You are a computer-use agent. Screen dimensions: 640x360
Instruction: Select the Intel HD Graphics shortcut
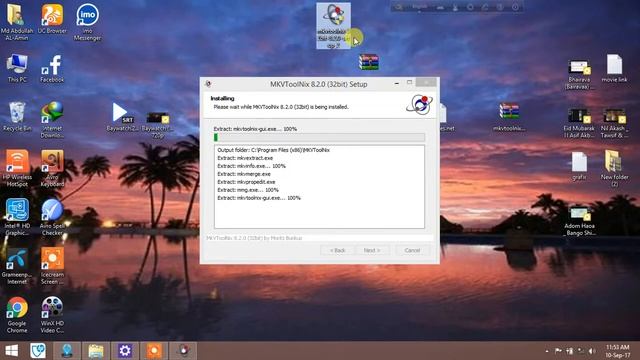[x=17, y=217]
